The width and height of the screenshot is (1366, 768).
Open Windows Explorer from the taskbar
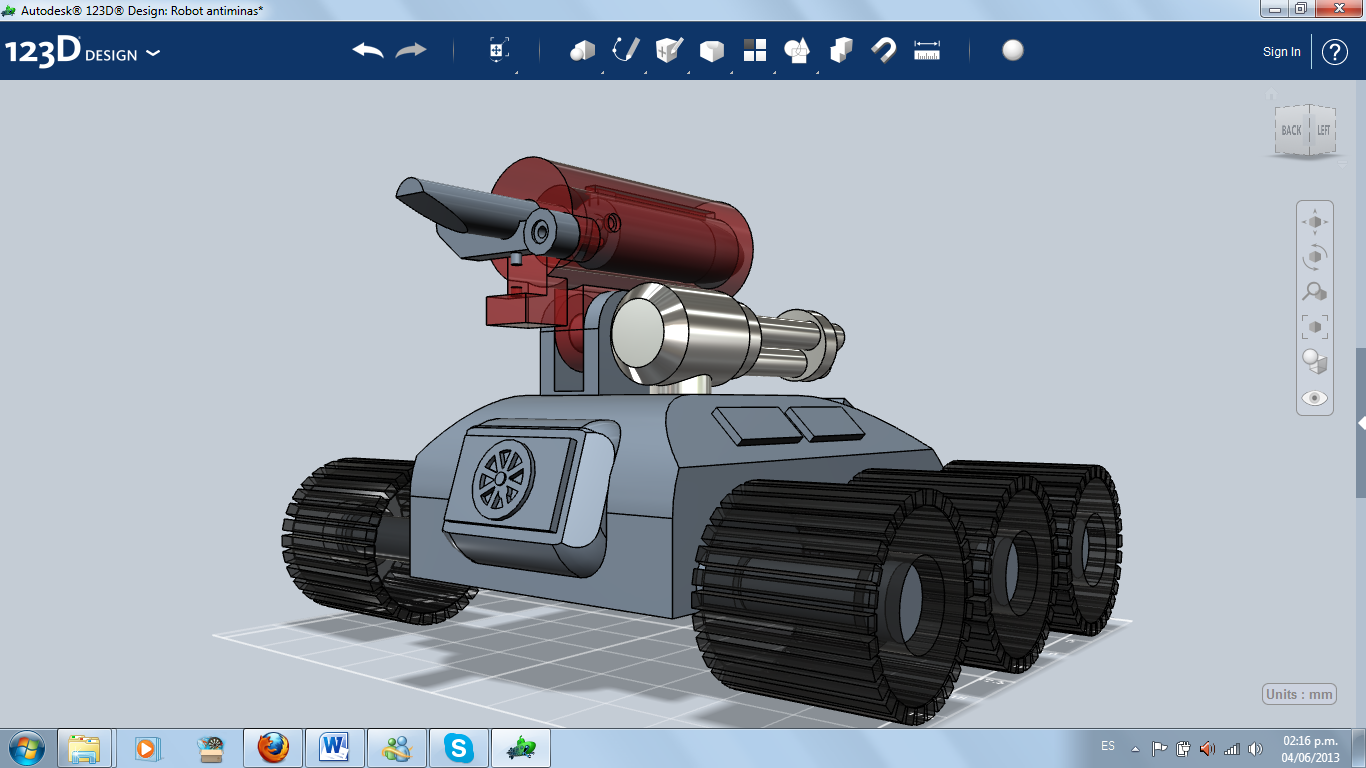point(84,748)
